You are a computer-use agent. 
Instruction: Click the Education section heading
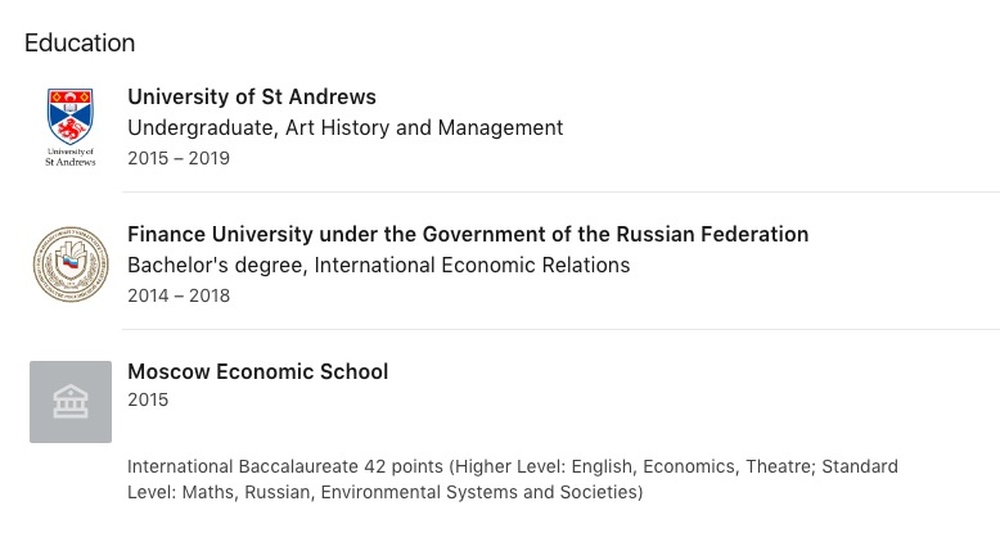80,43
